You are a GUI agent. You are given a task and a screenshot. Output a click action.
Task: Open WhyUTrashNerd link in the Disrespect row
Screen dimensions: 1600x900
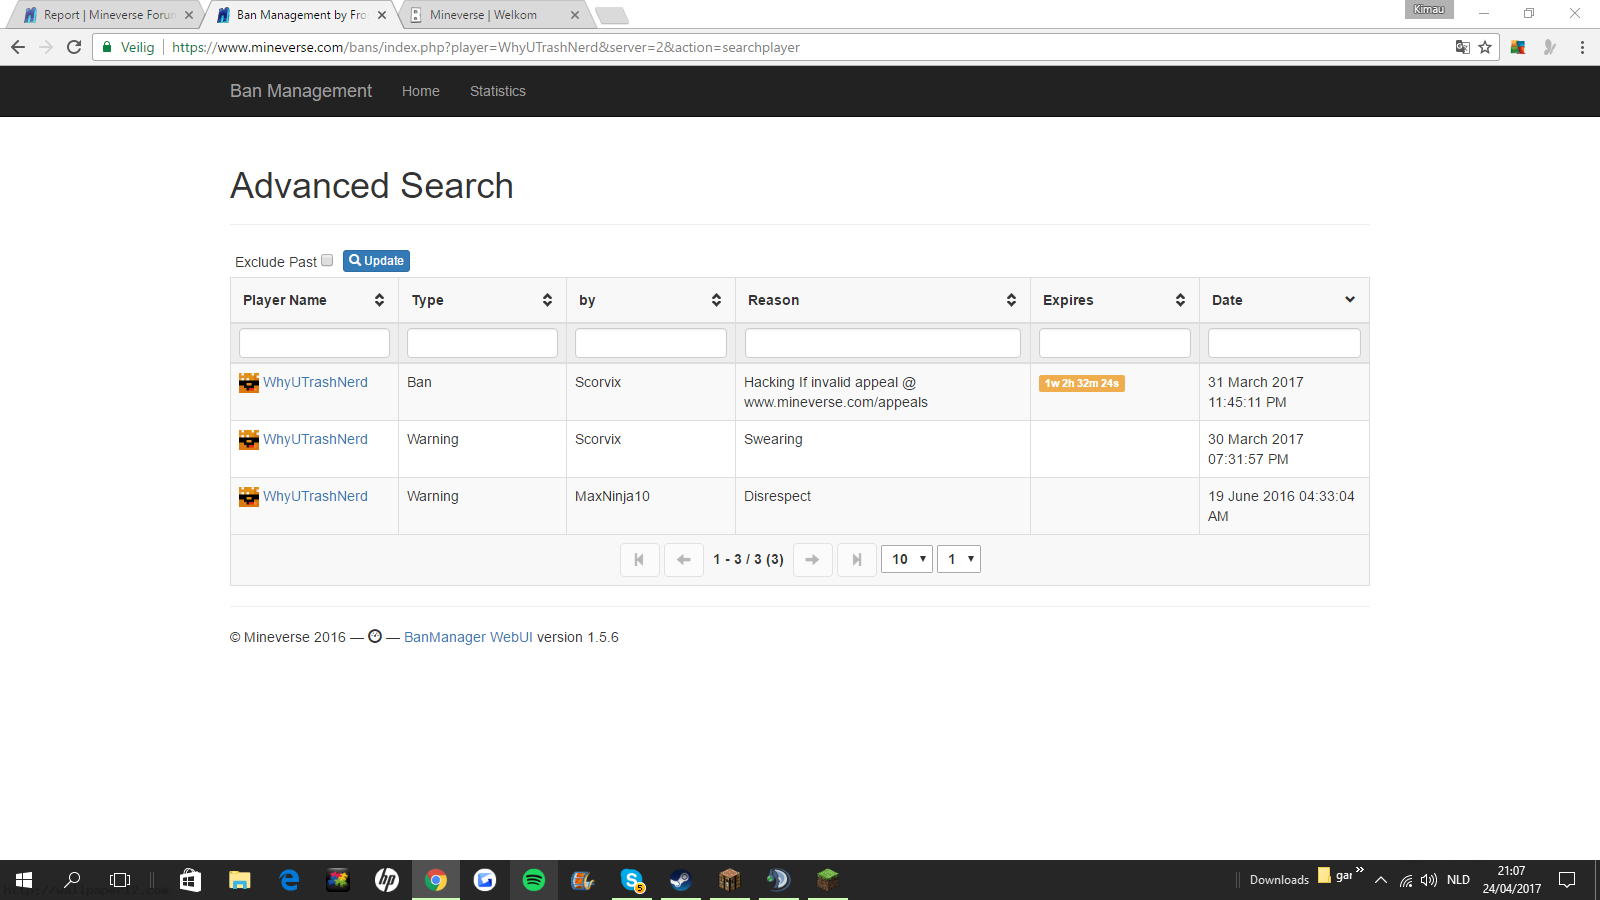point(315,496)
